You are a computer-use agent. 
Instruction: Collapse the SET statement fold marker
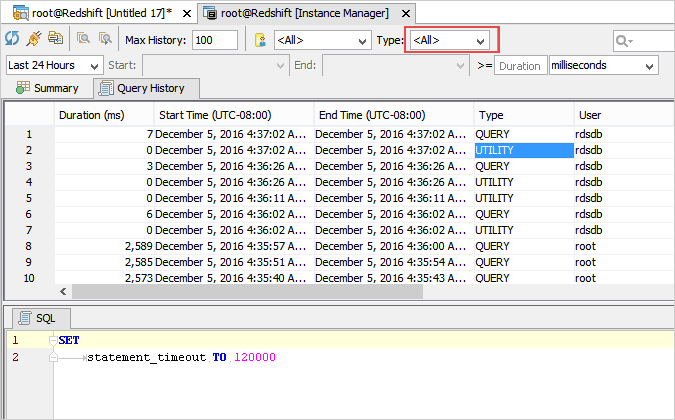[53, 340]
